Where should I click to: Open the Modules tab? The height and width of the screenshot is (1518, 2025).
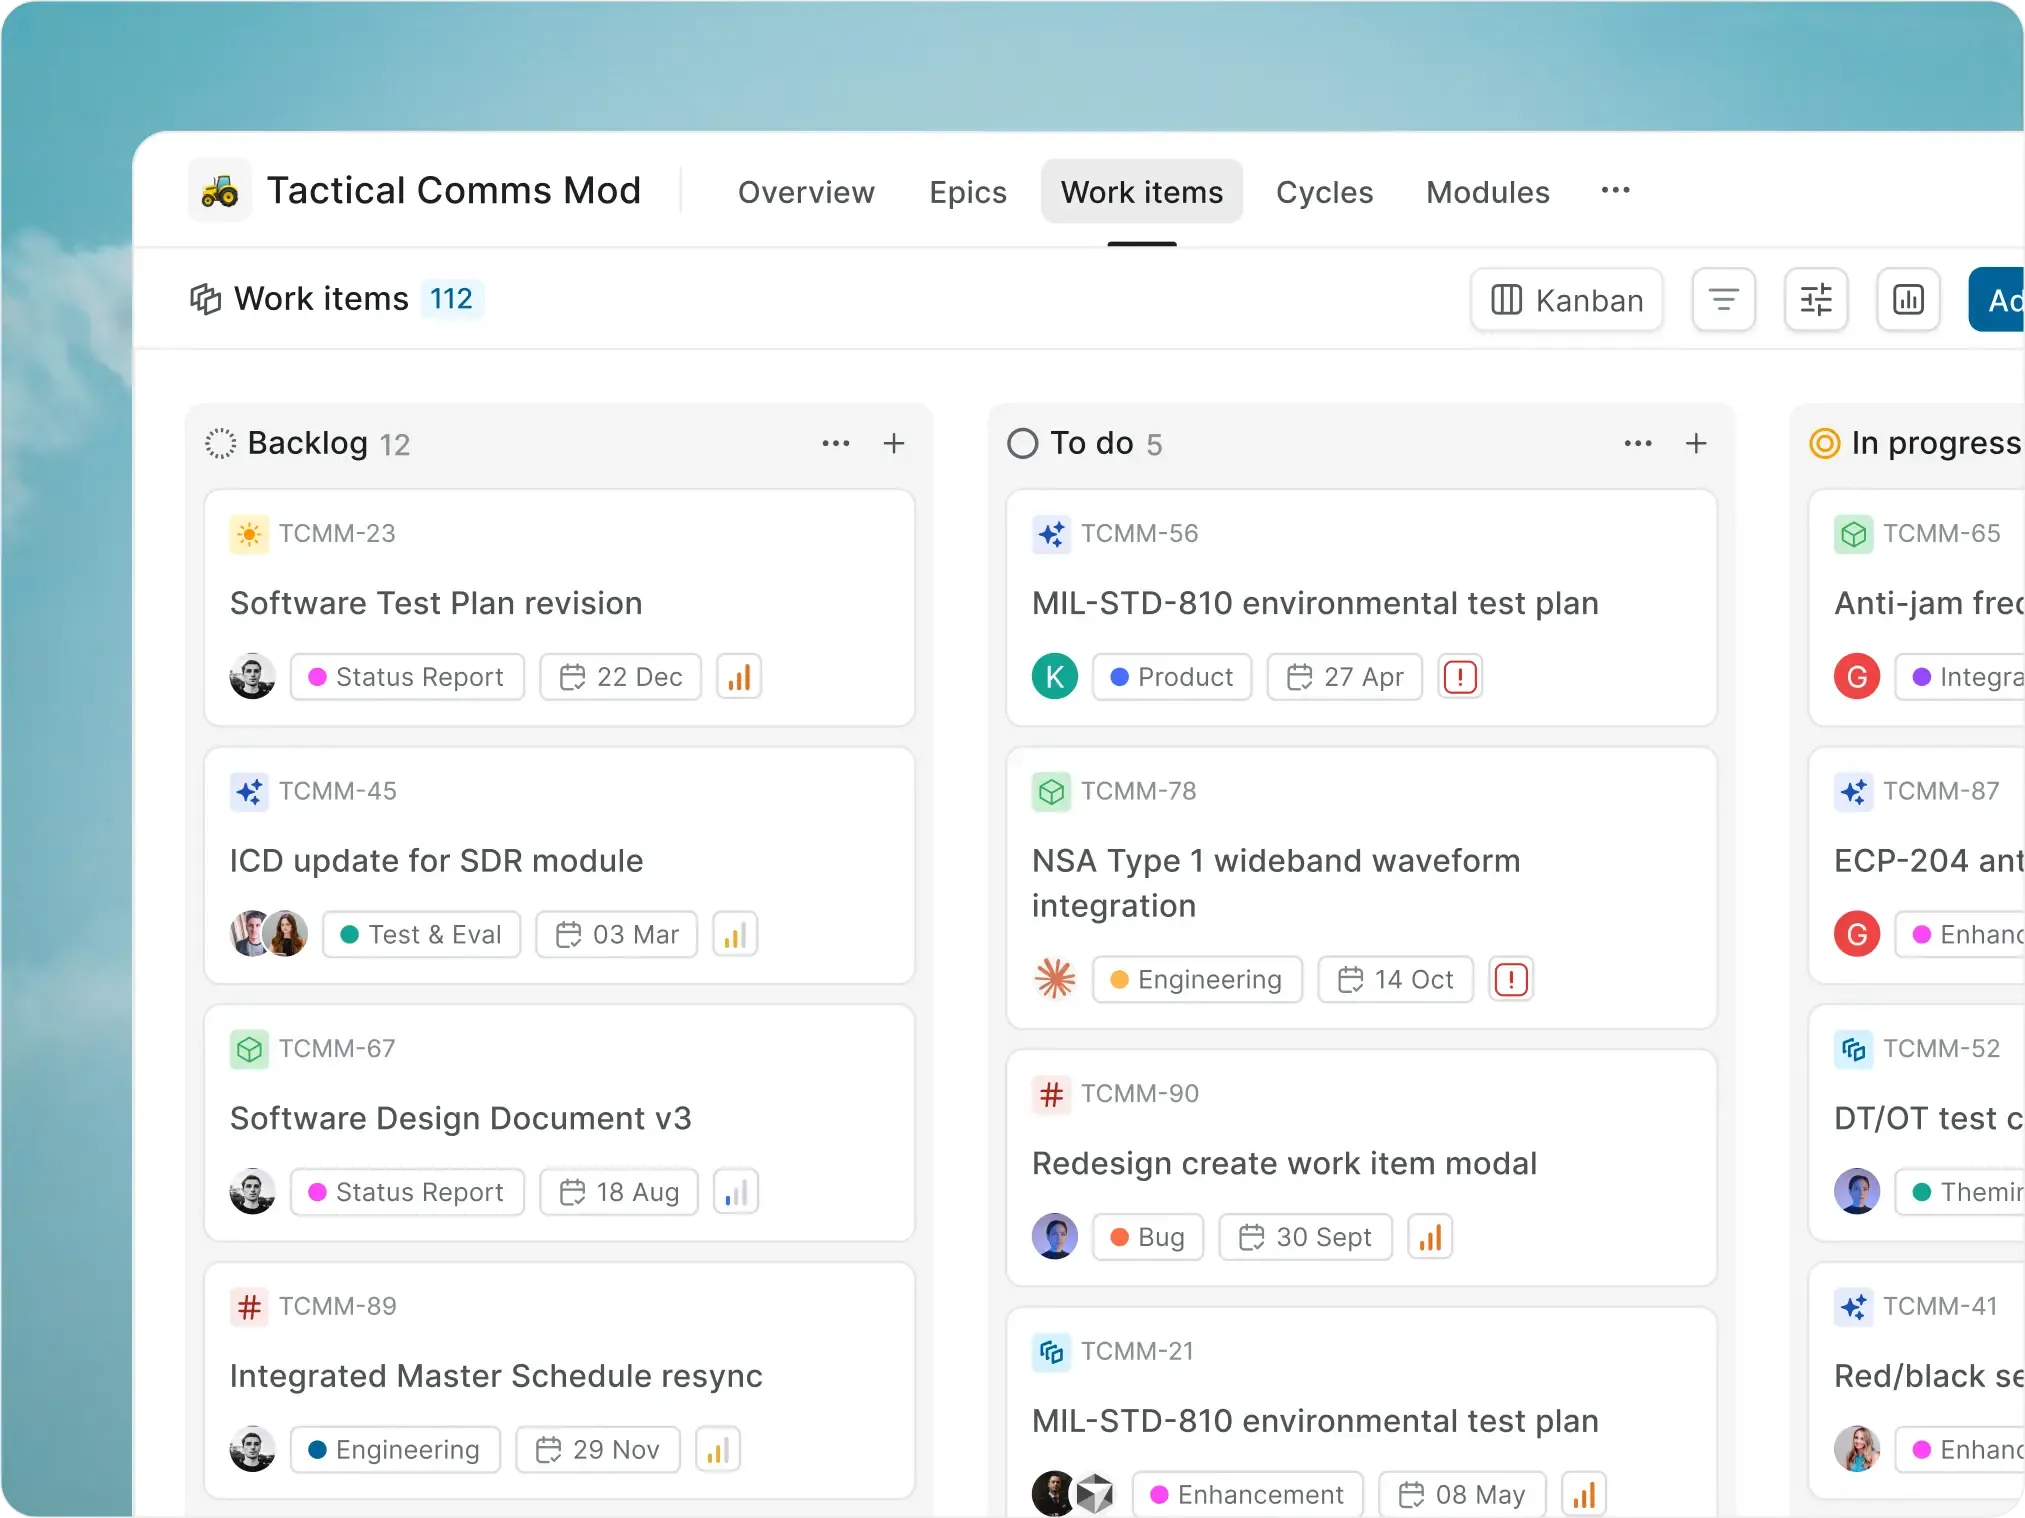(1488, 192)
